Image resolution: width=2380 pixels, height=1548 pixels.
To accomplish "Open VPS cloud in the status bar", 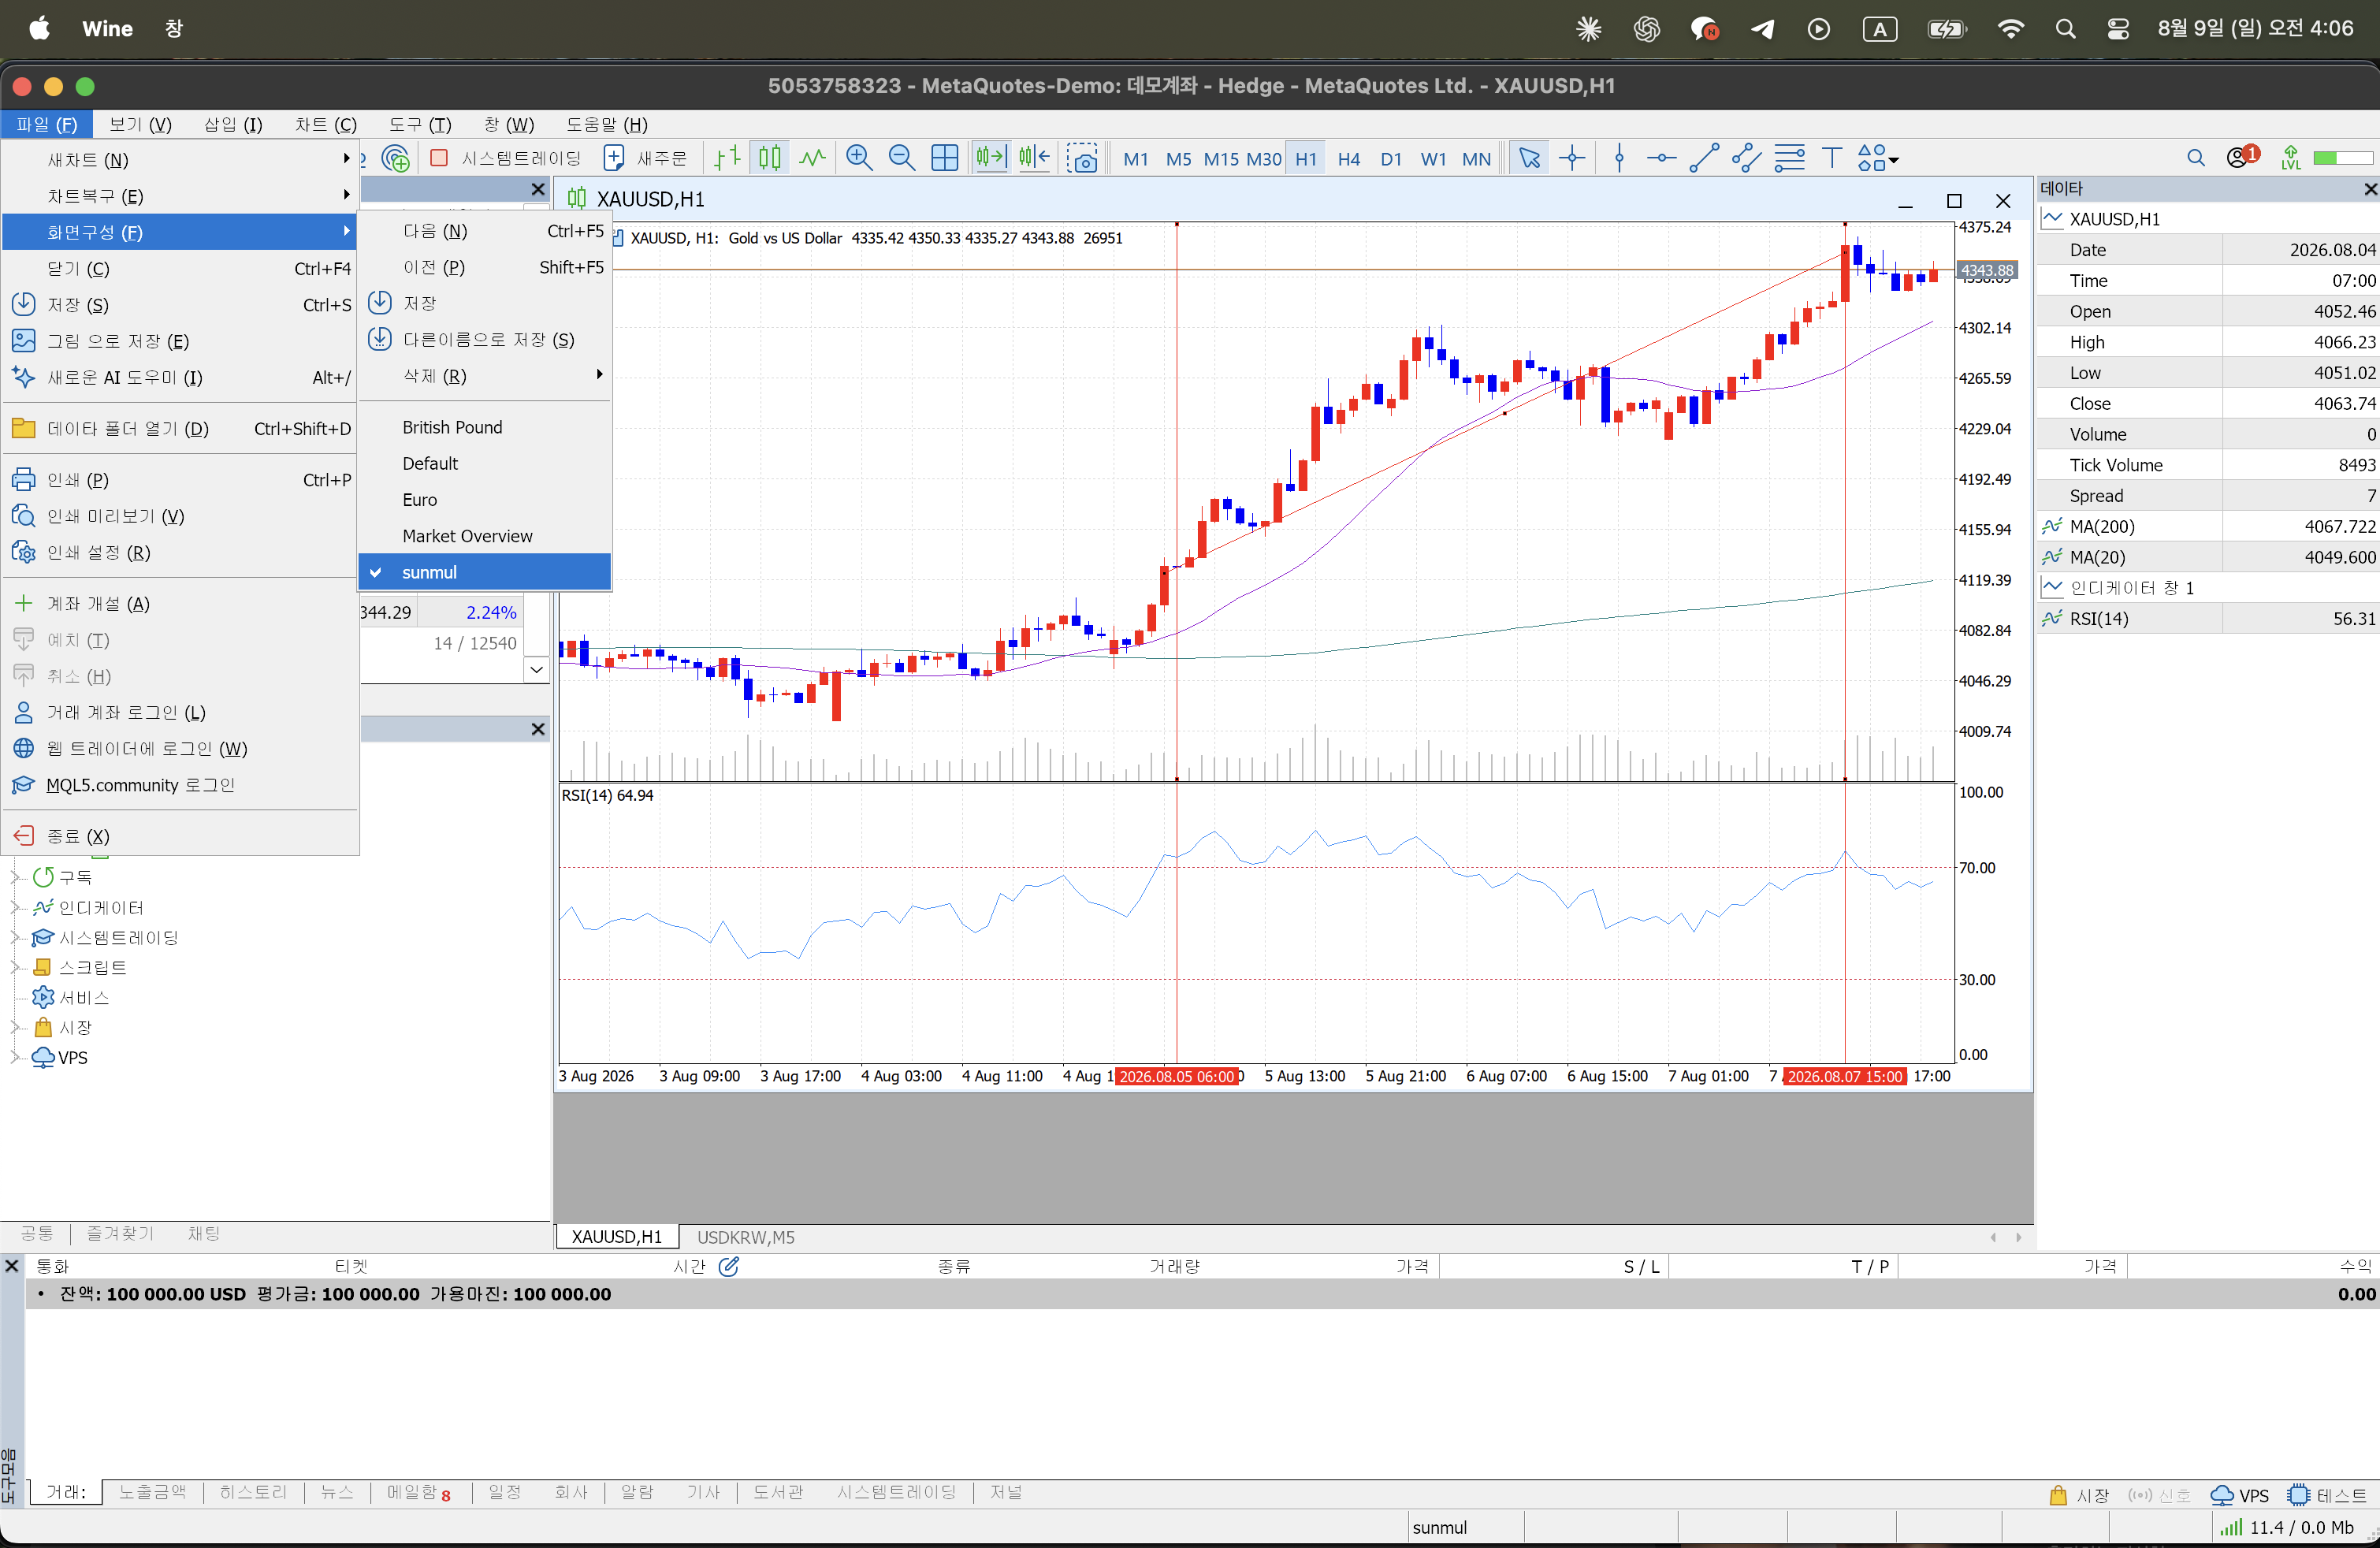I will point(2239,1495).
